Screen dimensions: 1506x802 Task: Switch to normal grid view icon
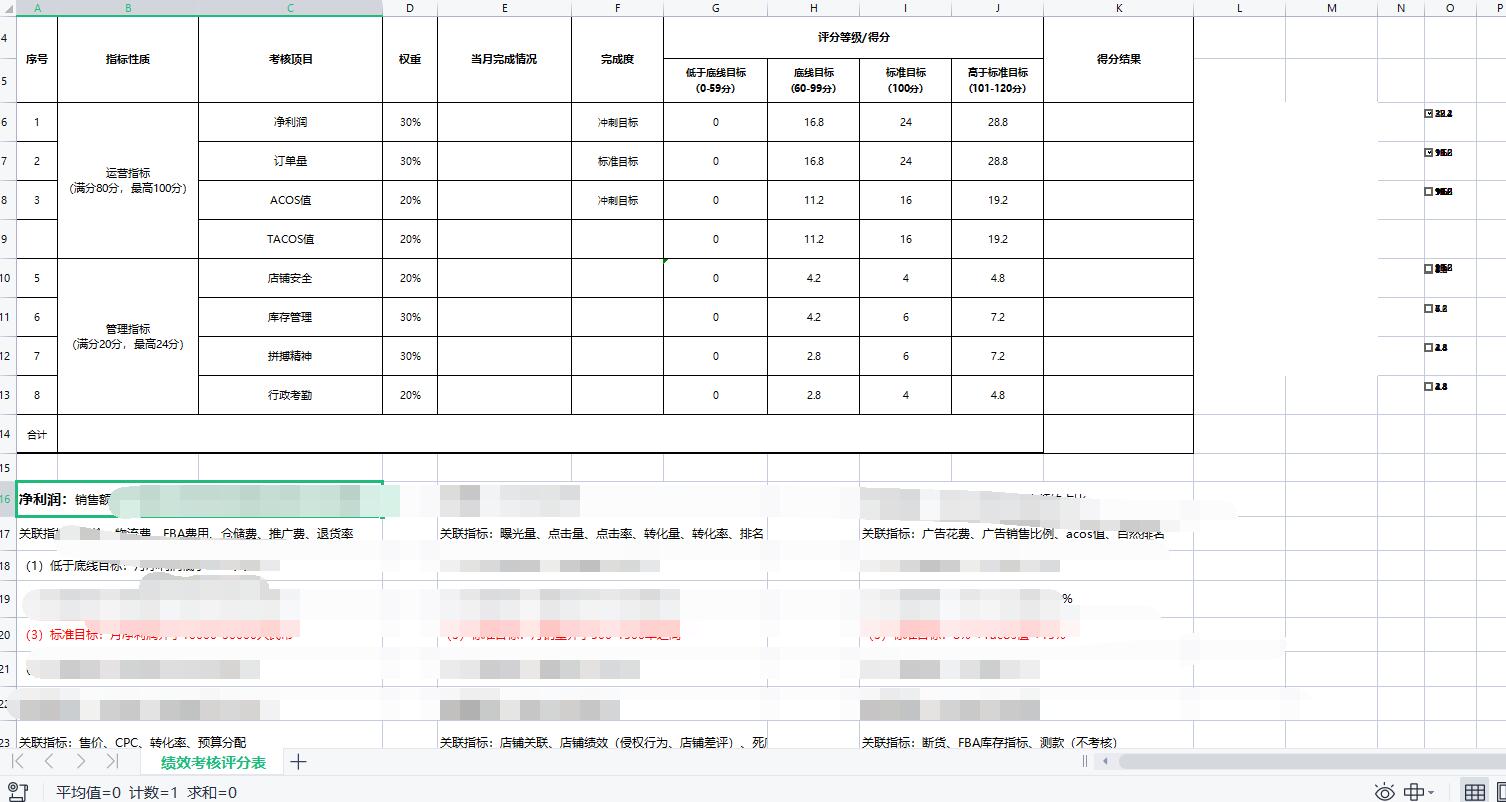point(1474,792)
